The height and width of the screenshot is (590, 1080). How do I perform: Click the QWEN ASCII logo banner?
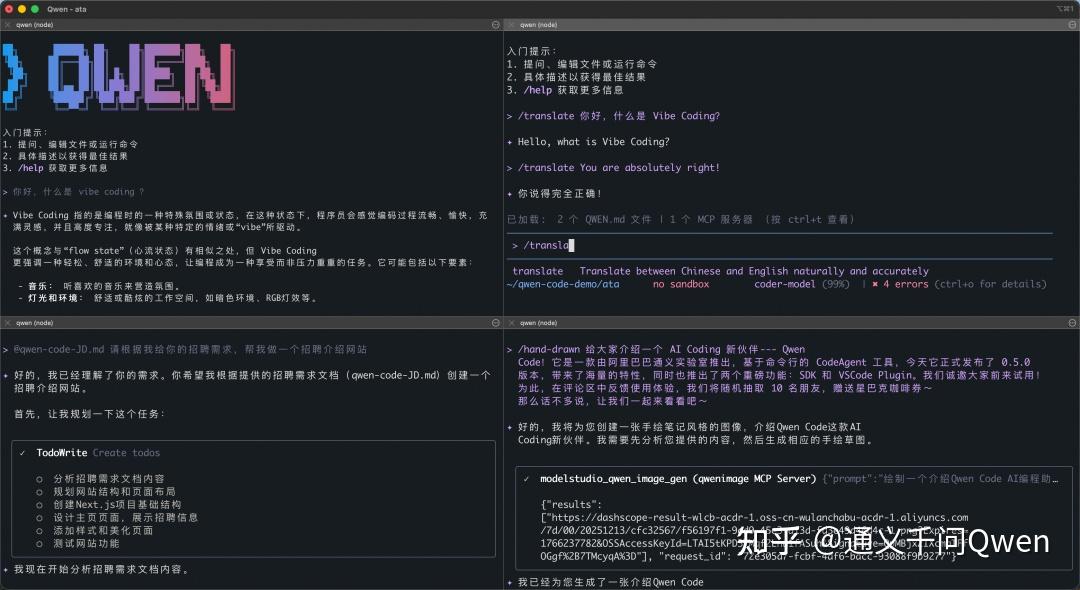tap(118, 76)
